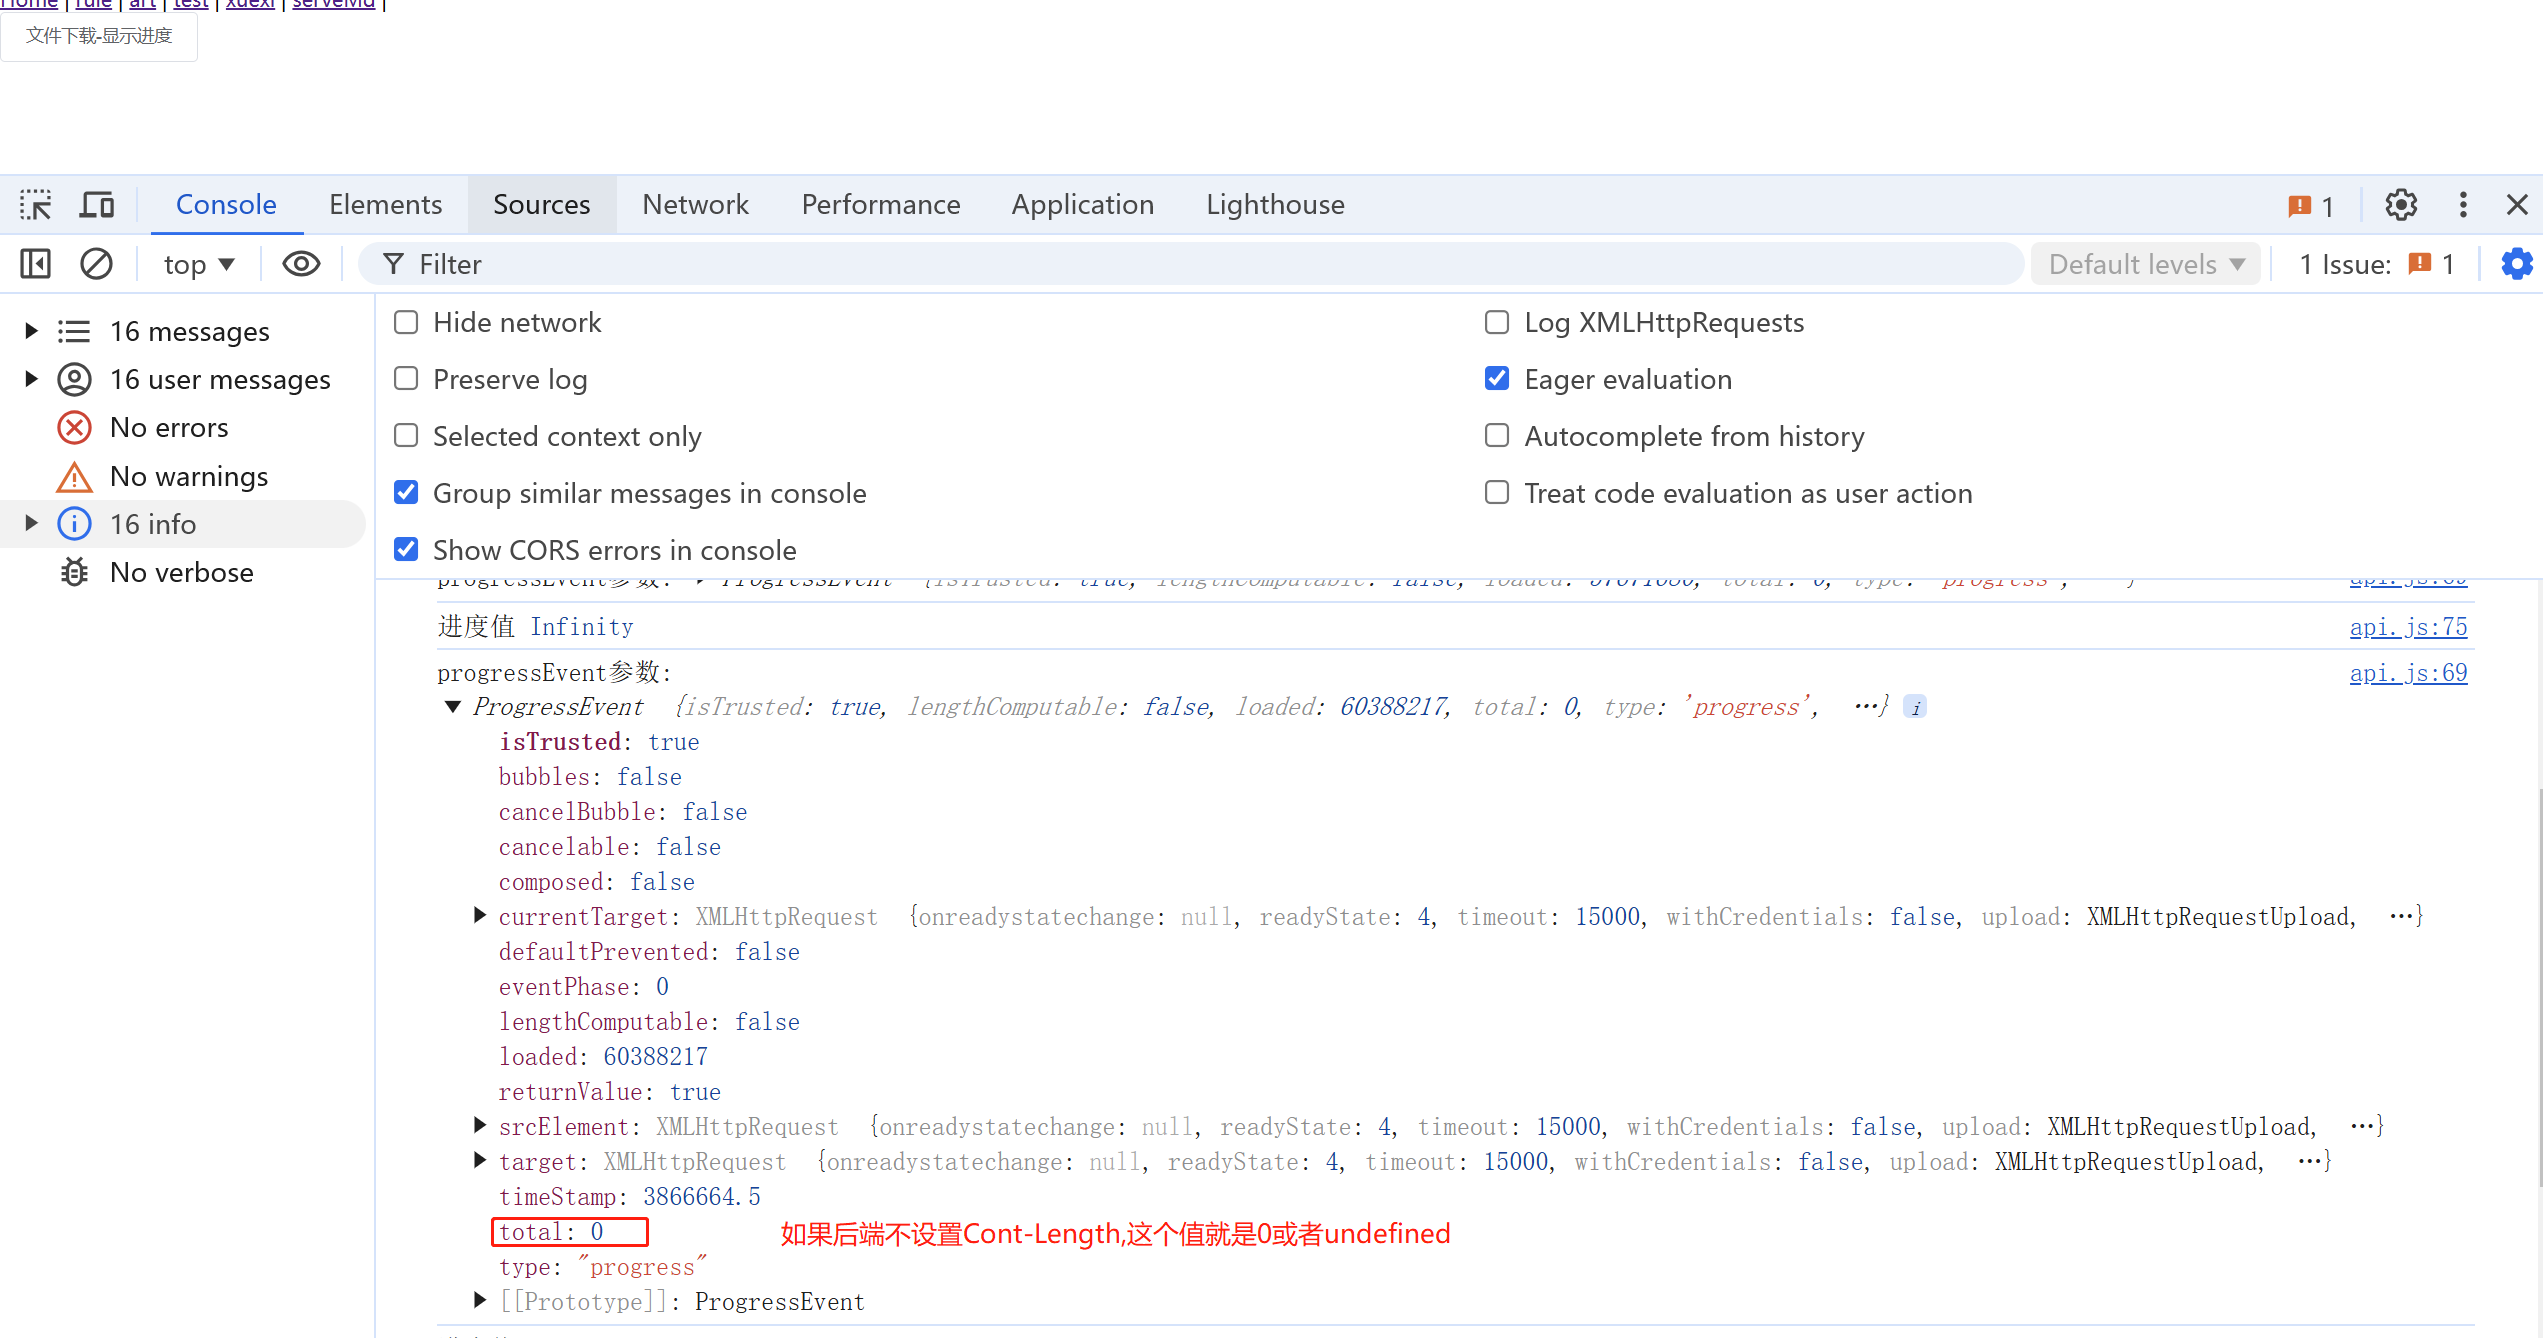Click the console Filter input field
This screenshot has width=2543, height=1338.
(x=1200, y=264)
